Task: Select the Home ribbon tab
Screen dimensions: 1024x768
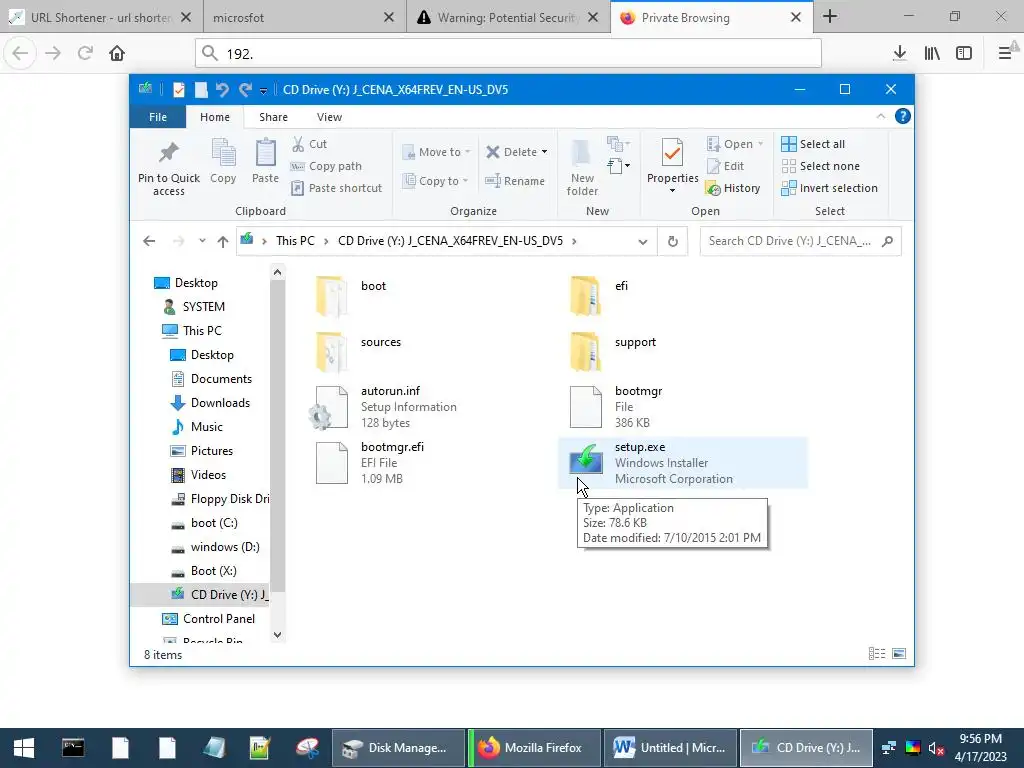Action: (215, 117)
